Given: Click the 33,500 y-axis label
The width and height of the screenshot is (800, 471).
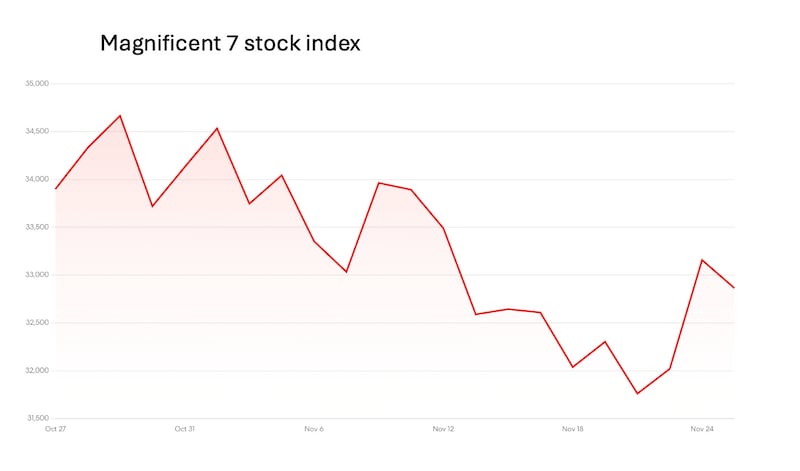Looking at the screenshot, I should pyautogui.click(x=37, y=227).
